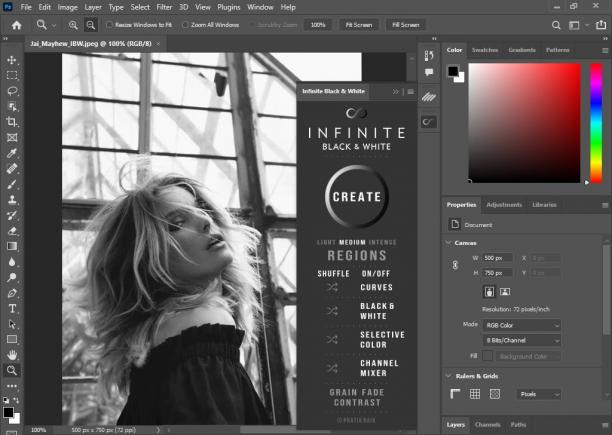Screen dimensions: 612x435
Task: Select the Brush tool
Action: [12, 184]
